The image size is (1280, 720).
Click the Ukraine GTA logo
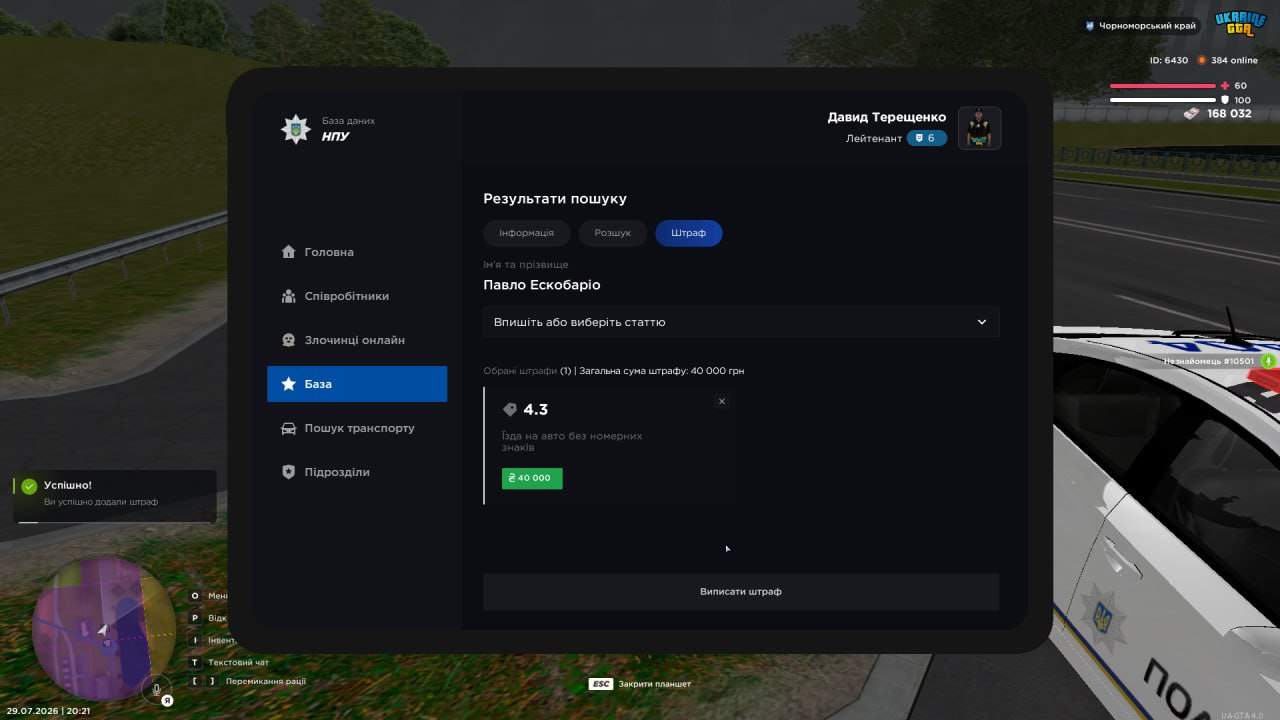pos(1240,25)
